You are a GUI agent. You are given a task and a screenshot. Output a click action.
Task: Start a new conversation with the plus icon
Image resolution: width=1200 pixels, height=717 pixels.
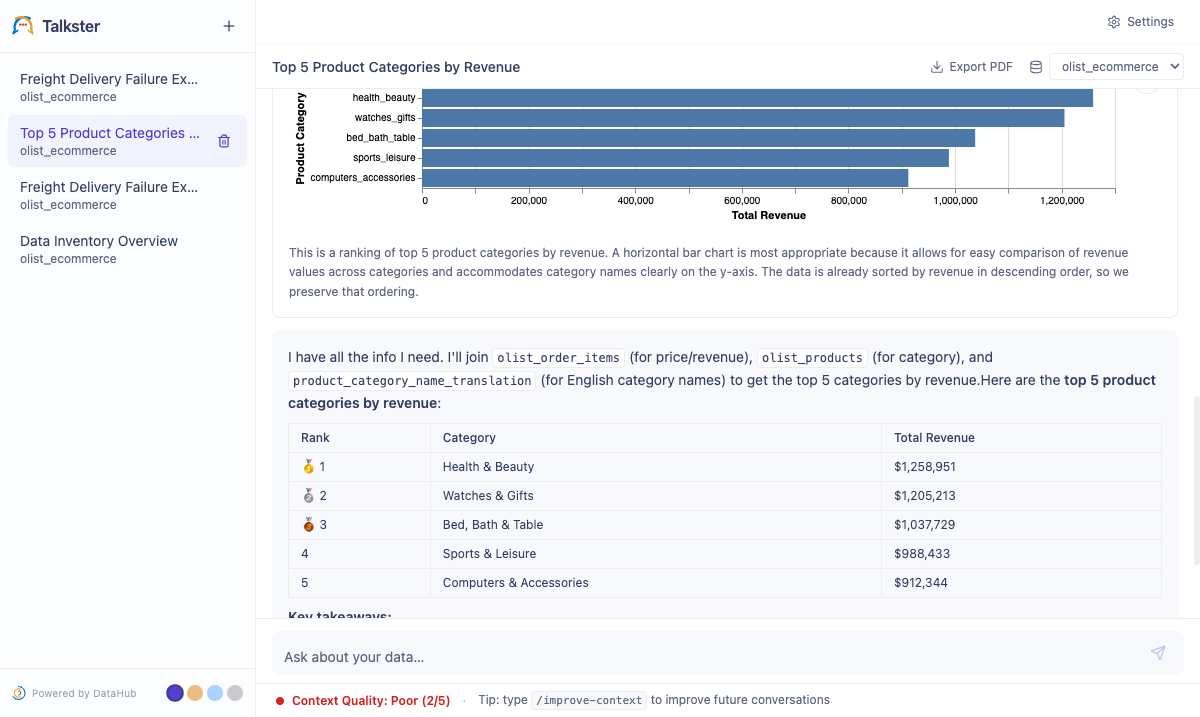point(229,26)
